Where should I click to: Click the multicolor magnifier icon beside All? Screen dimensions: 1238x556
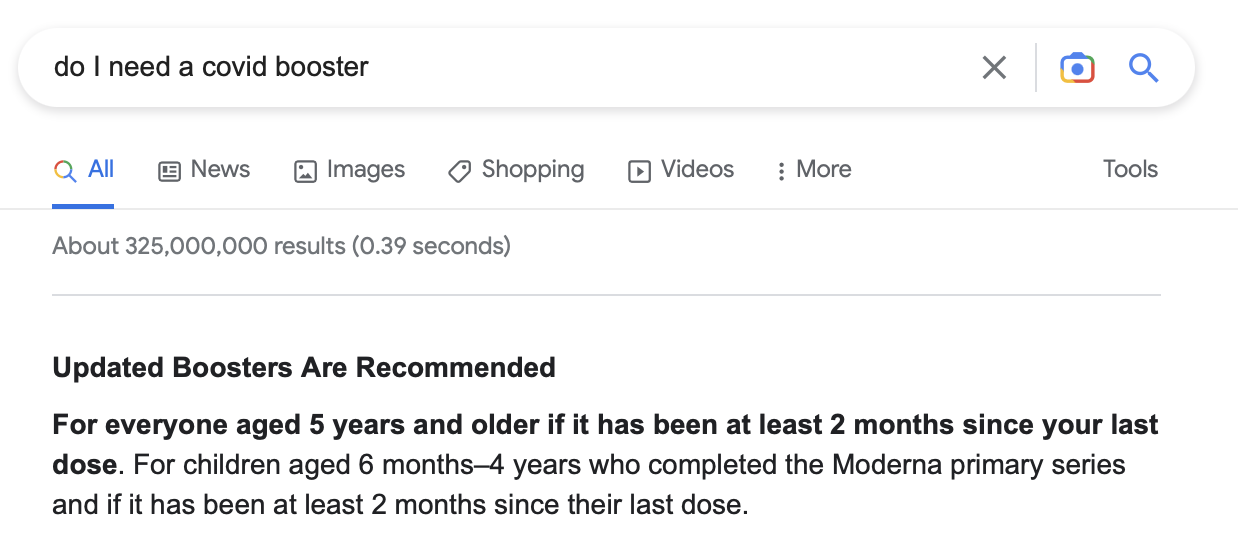point(65,171)
